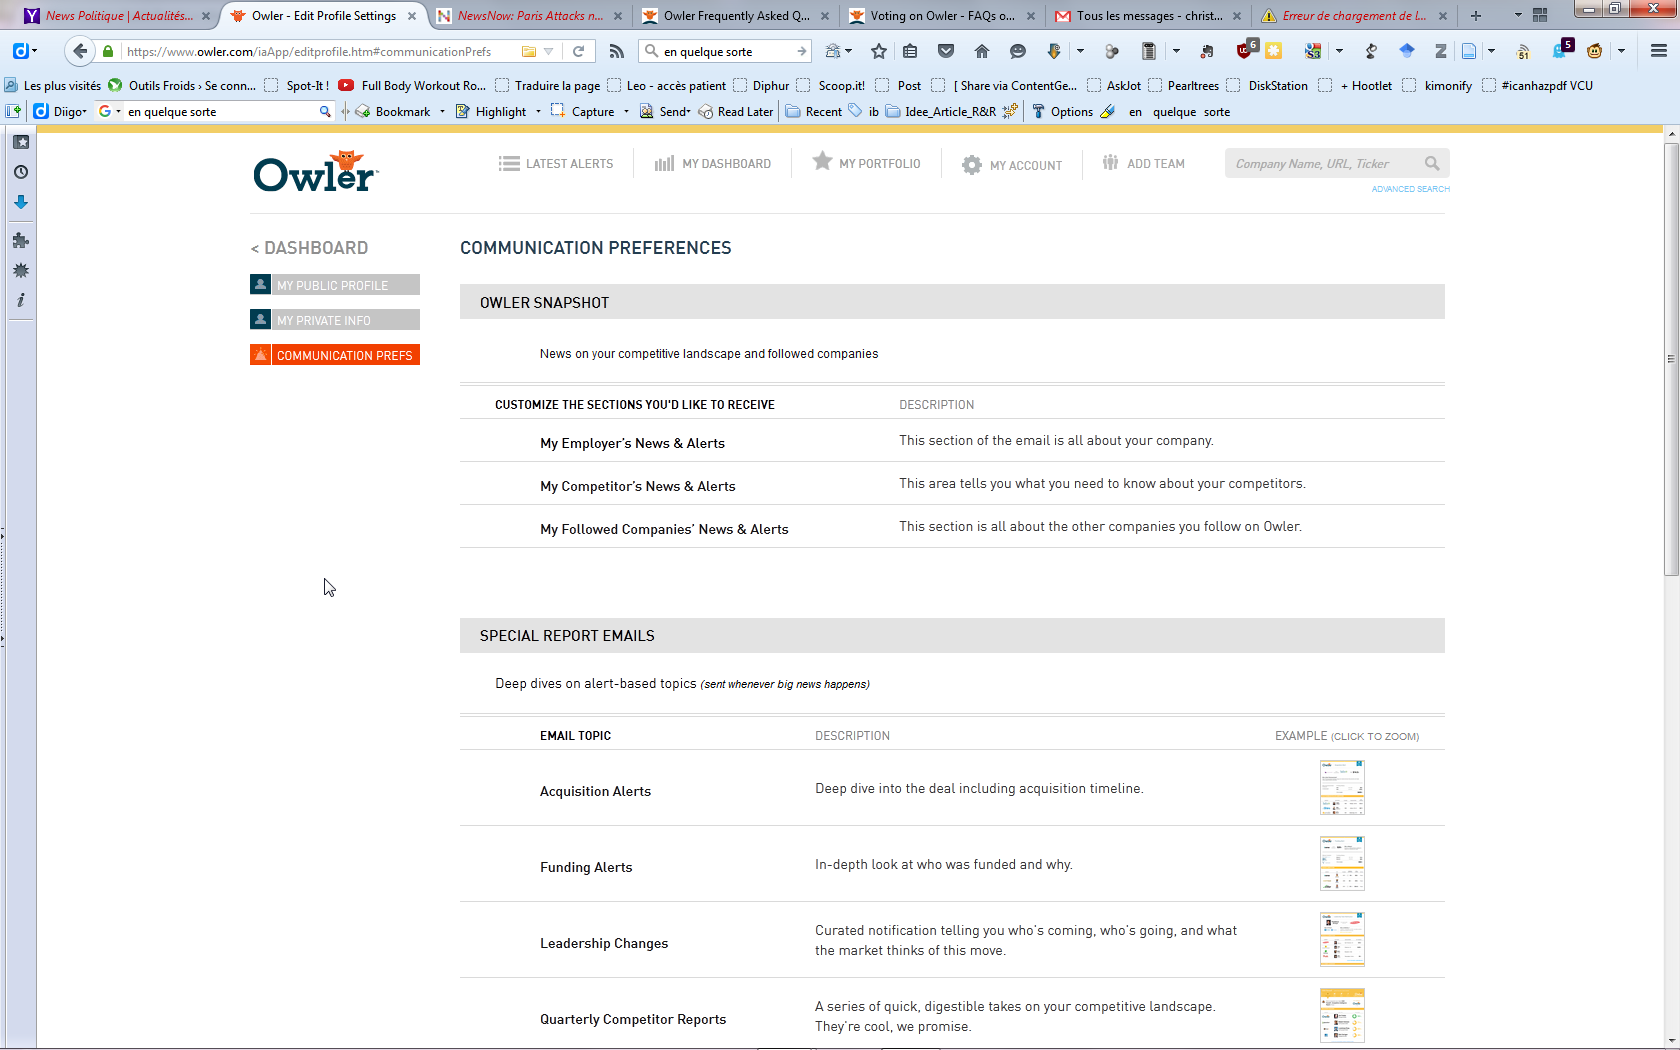Click the RSS feed icon
This screenshot has height=1050, width=1680.
click(617, 51)
